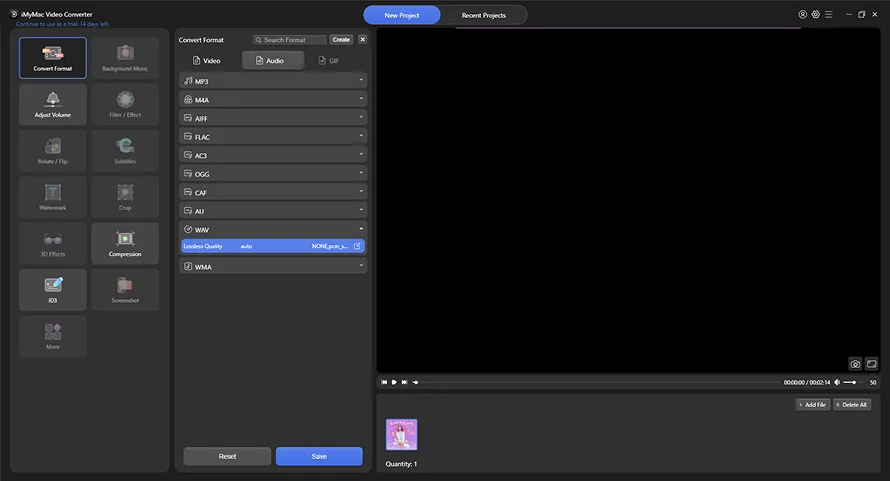890x481 pixels.
Task: Open the snapshot folder icon in preview
Action: [871, 364]
